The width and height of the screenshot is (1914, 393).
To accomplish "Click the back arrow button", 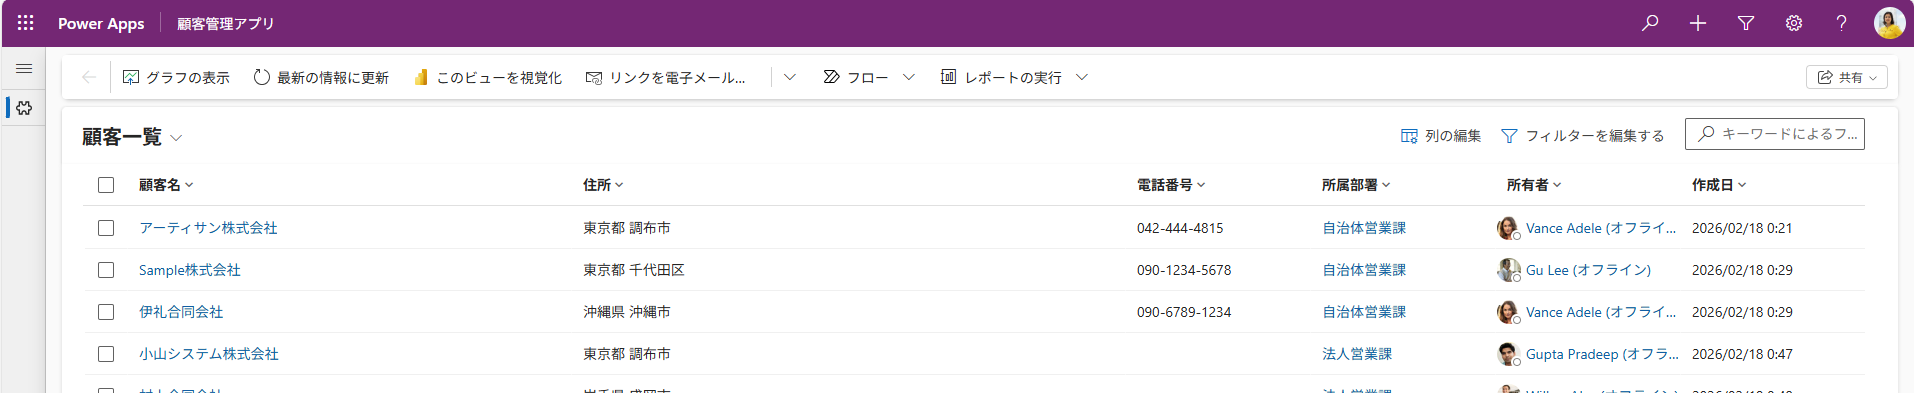I will (x=89, y=77).
